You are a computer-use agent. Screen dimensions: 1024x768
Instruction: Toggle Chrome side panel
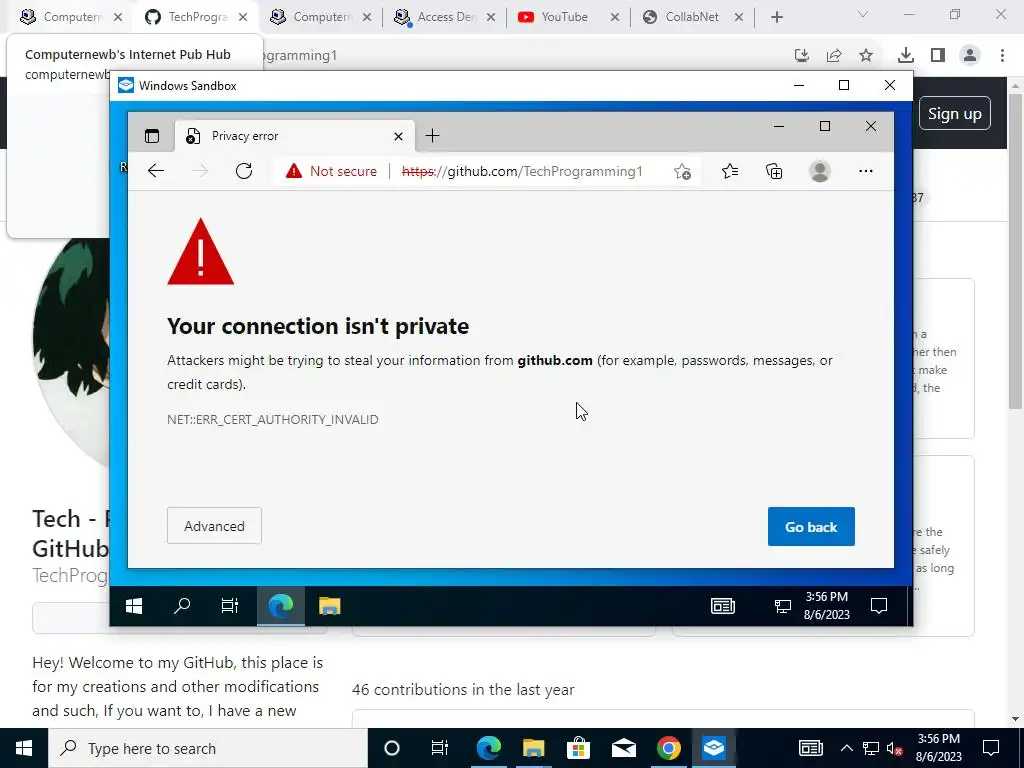pos(938,56)
